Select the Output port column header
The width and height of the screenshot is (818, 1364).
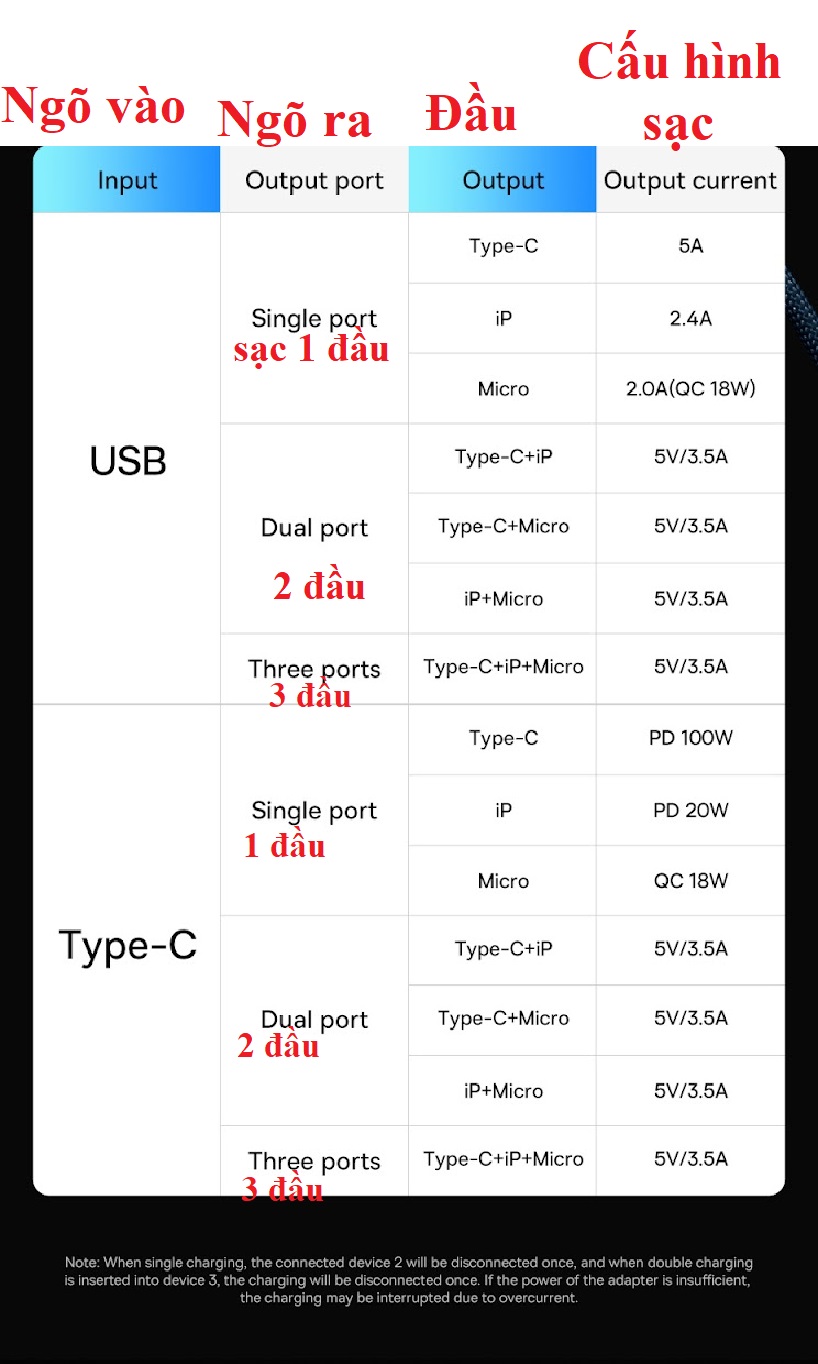point(314,180)
